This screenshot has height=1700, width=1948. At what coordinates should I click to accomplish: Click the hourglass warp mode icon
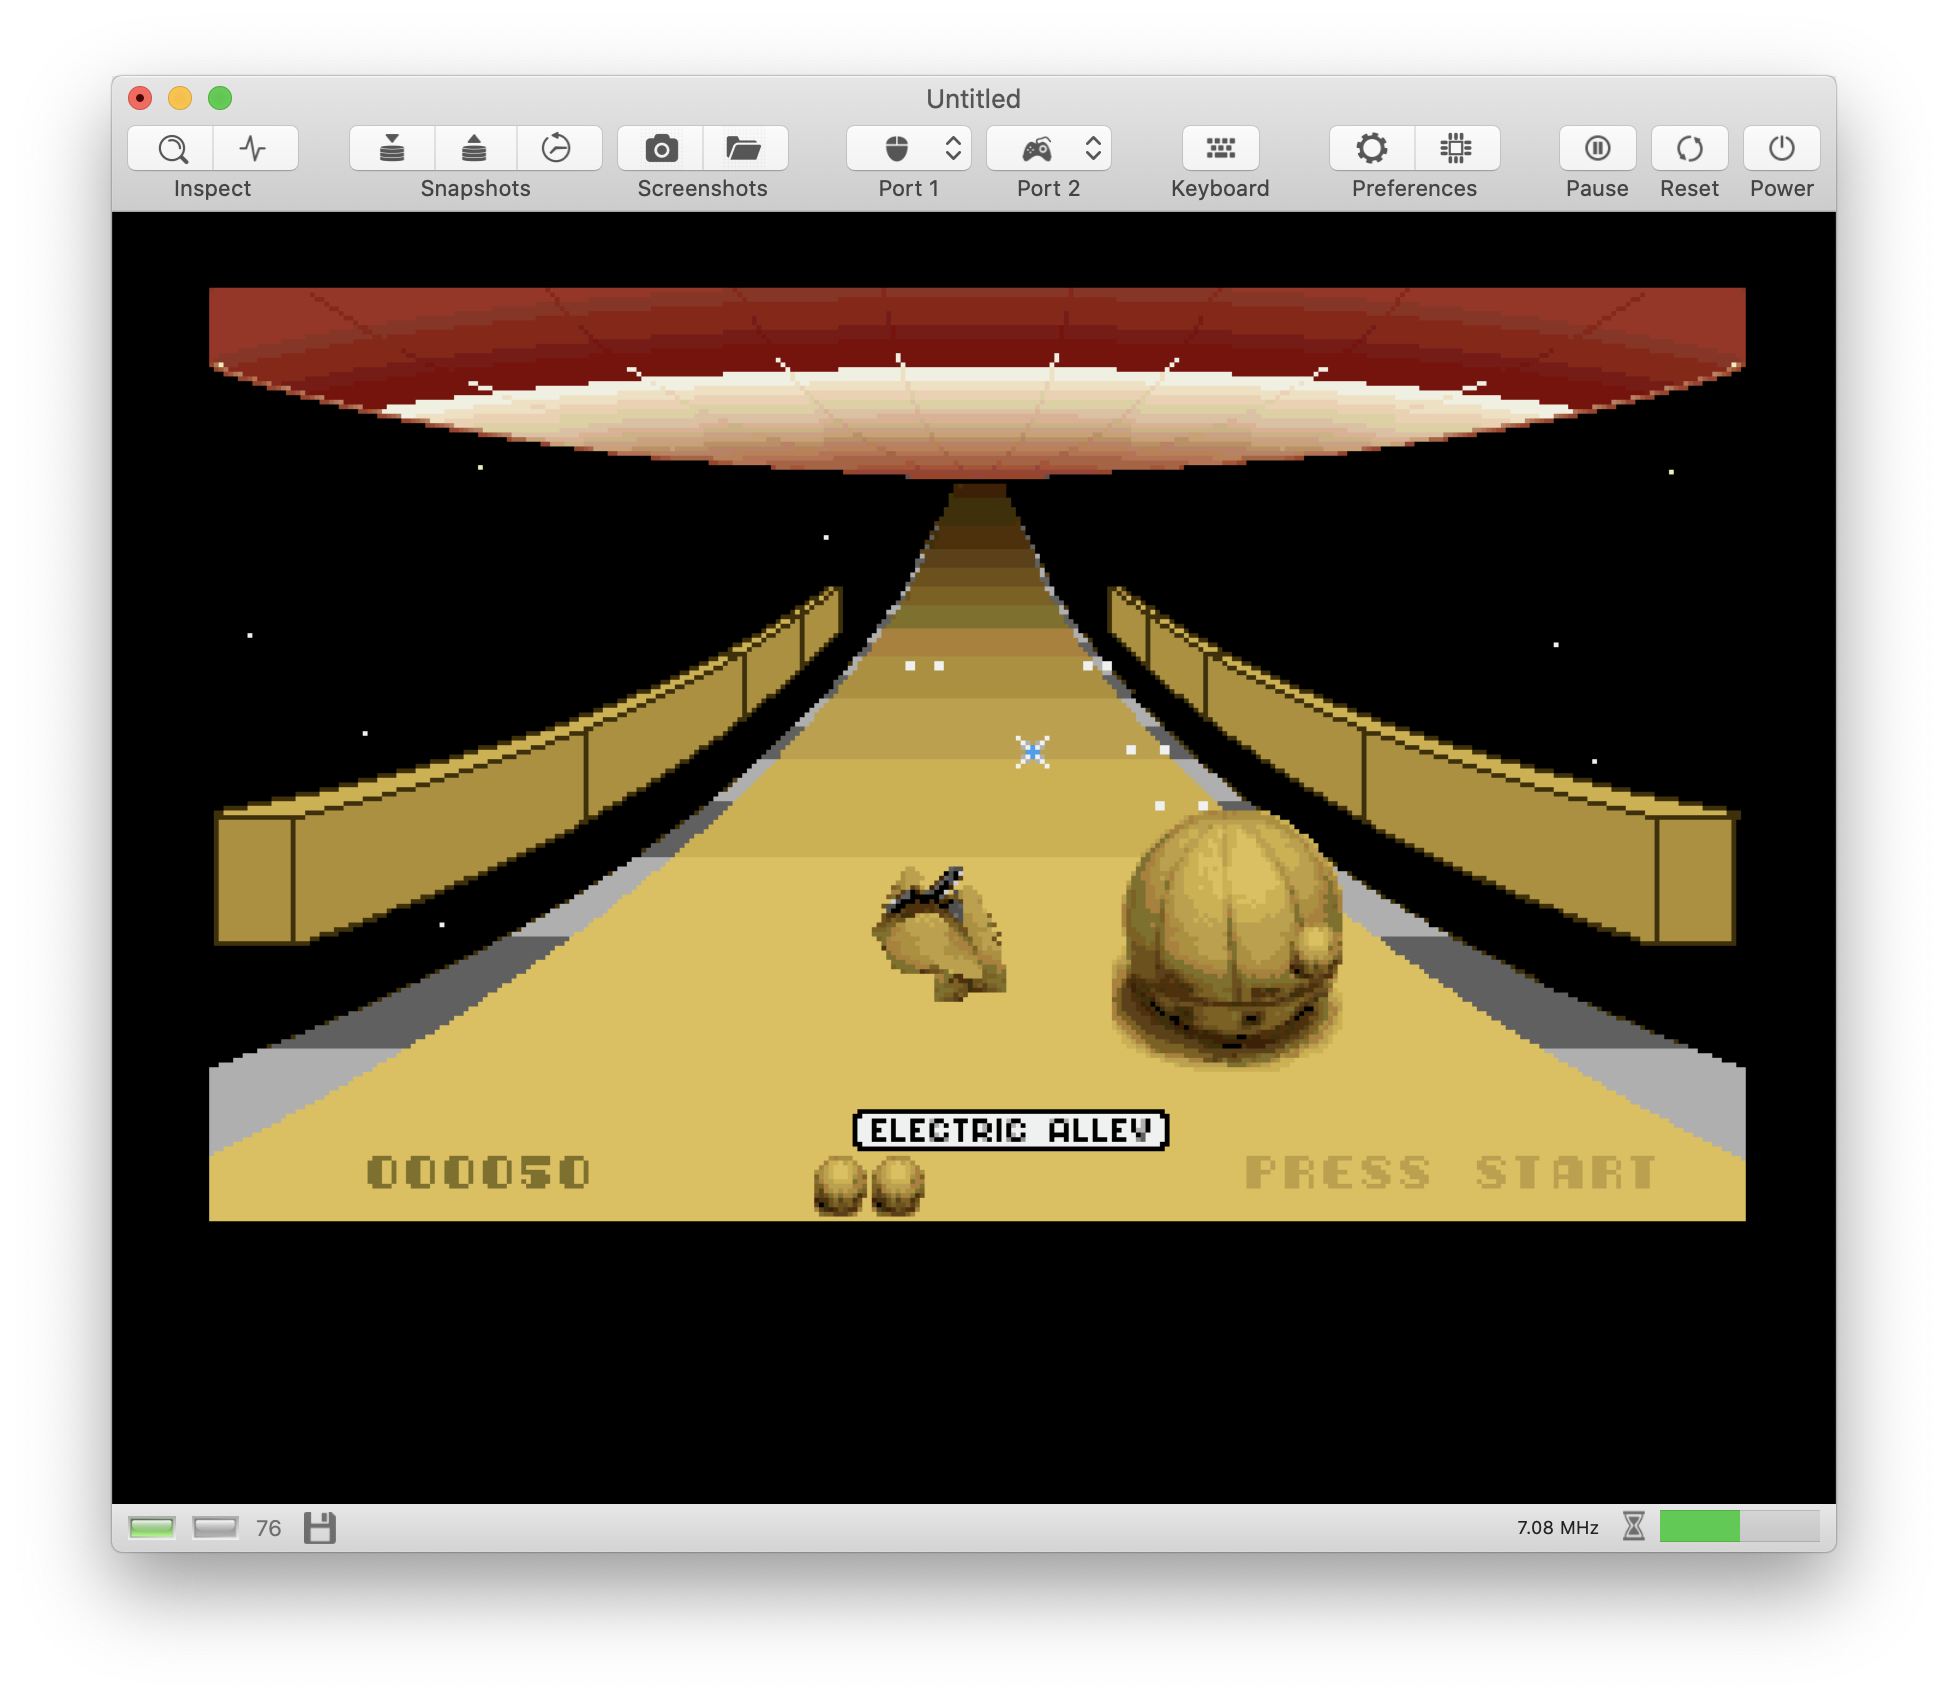tap(1634, 1526)
